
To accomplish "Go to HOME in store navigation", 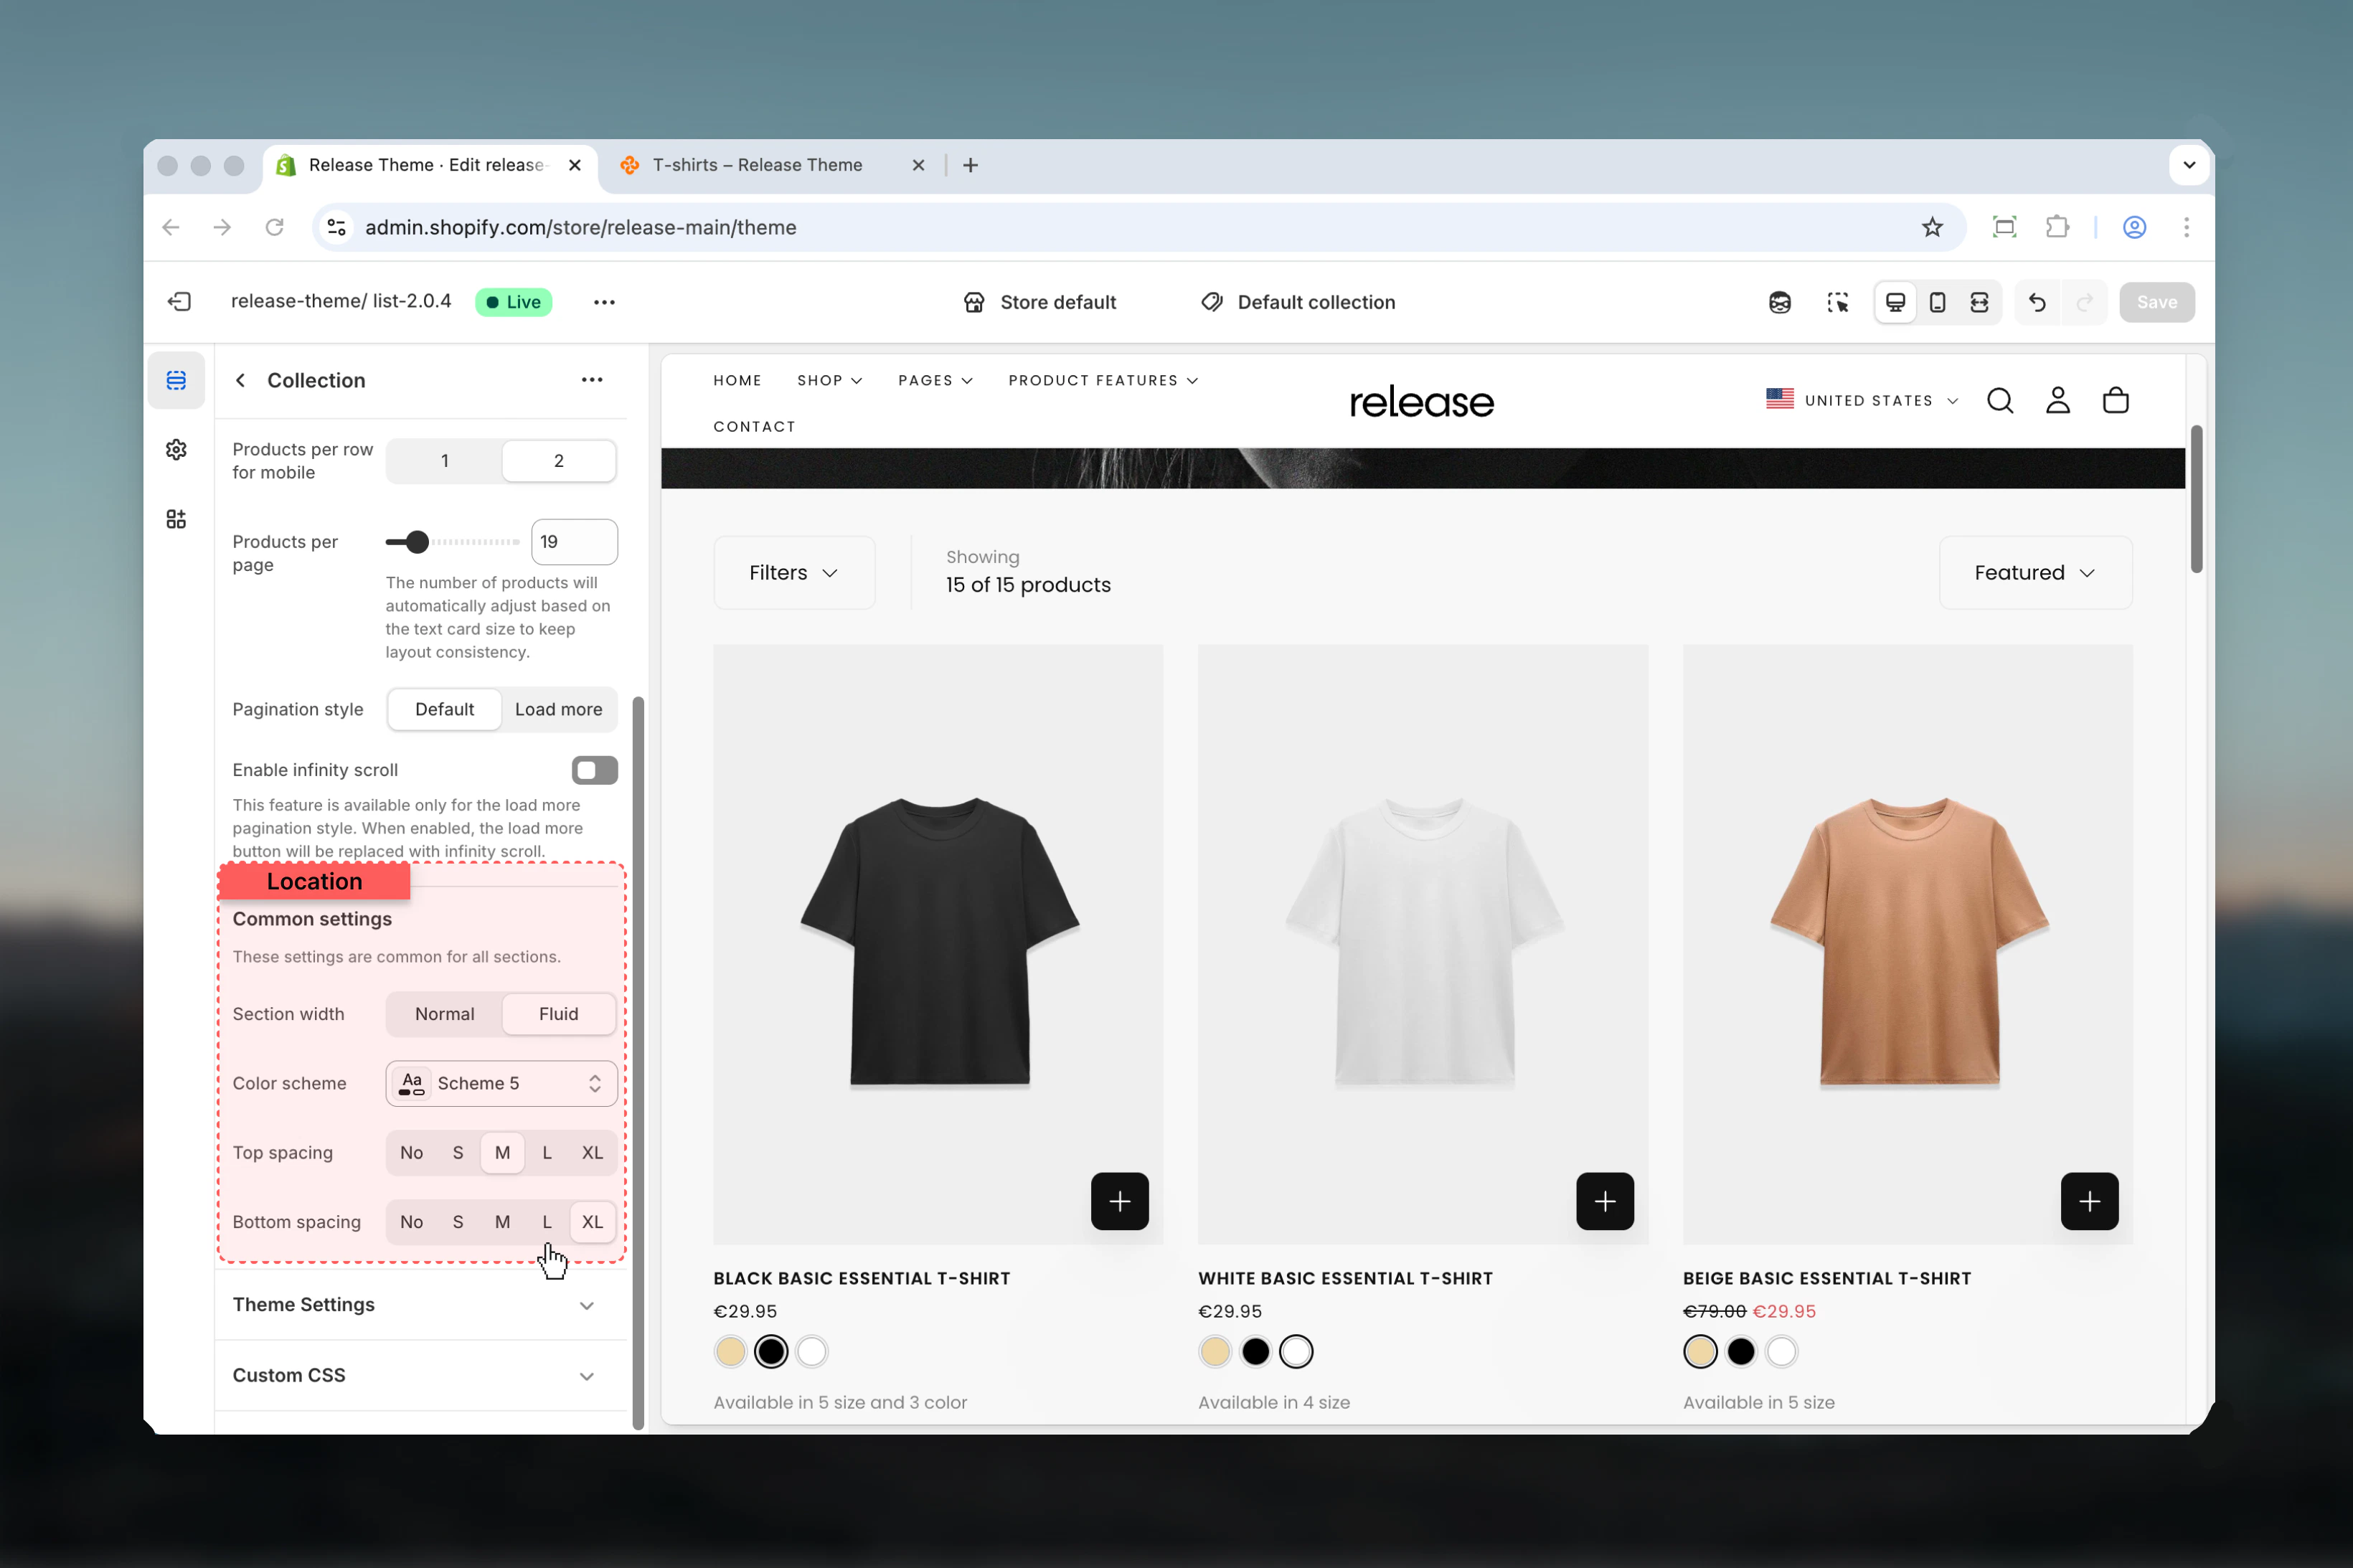I will pos(737,381).
